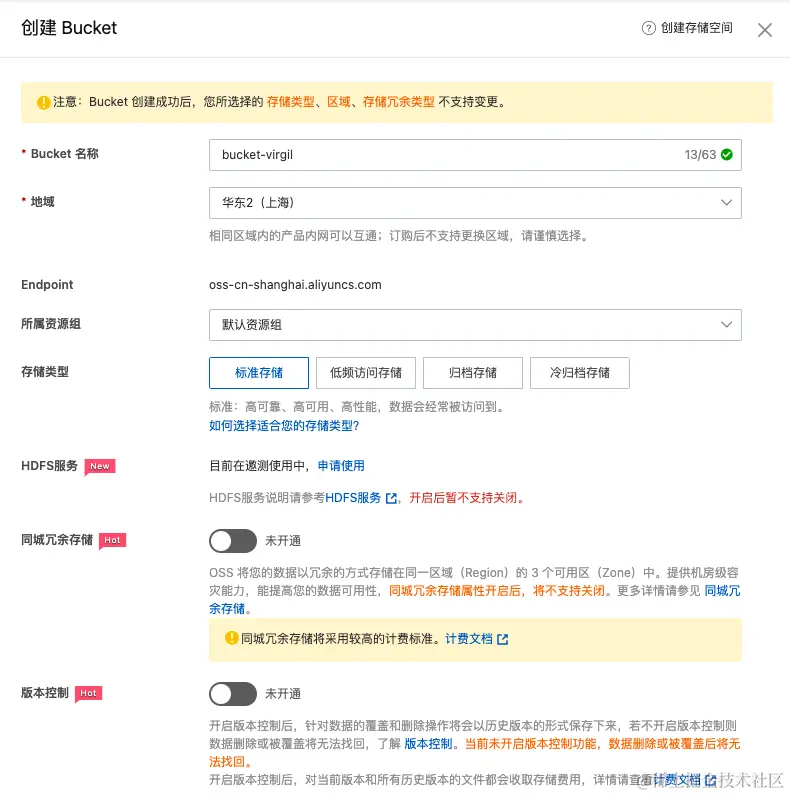Click the New badge beside HDFS服务

(100, 467)
